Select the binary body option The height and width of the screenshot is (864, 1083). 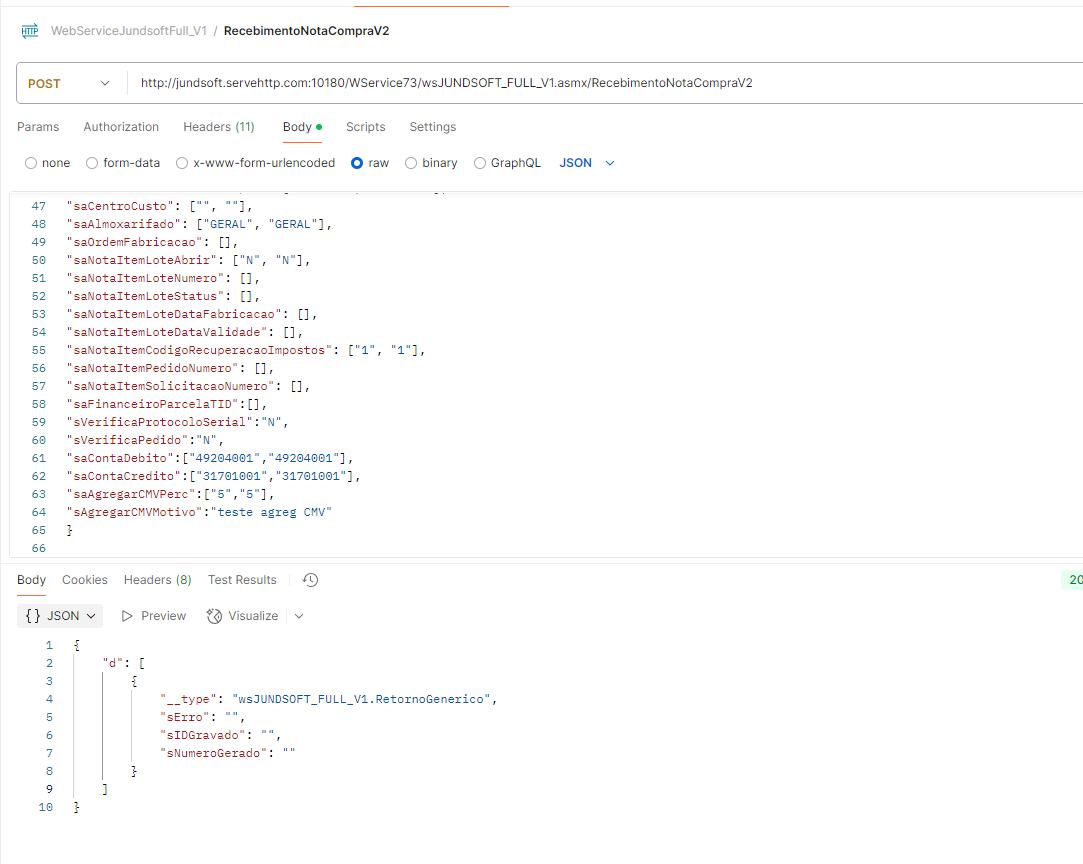pos(411,163)
